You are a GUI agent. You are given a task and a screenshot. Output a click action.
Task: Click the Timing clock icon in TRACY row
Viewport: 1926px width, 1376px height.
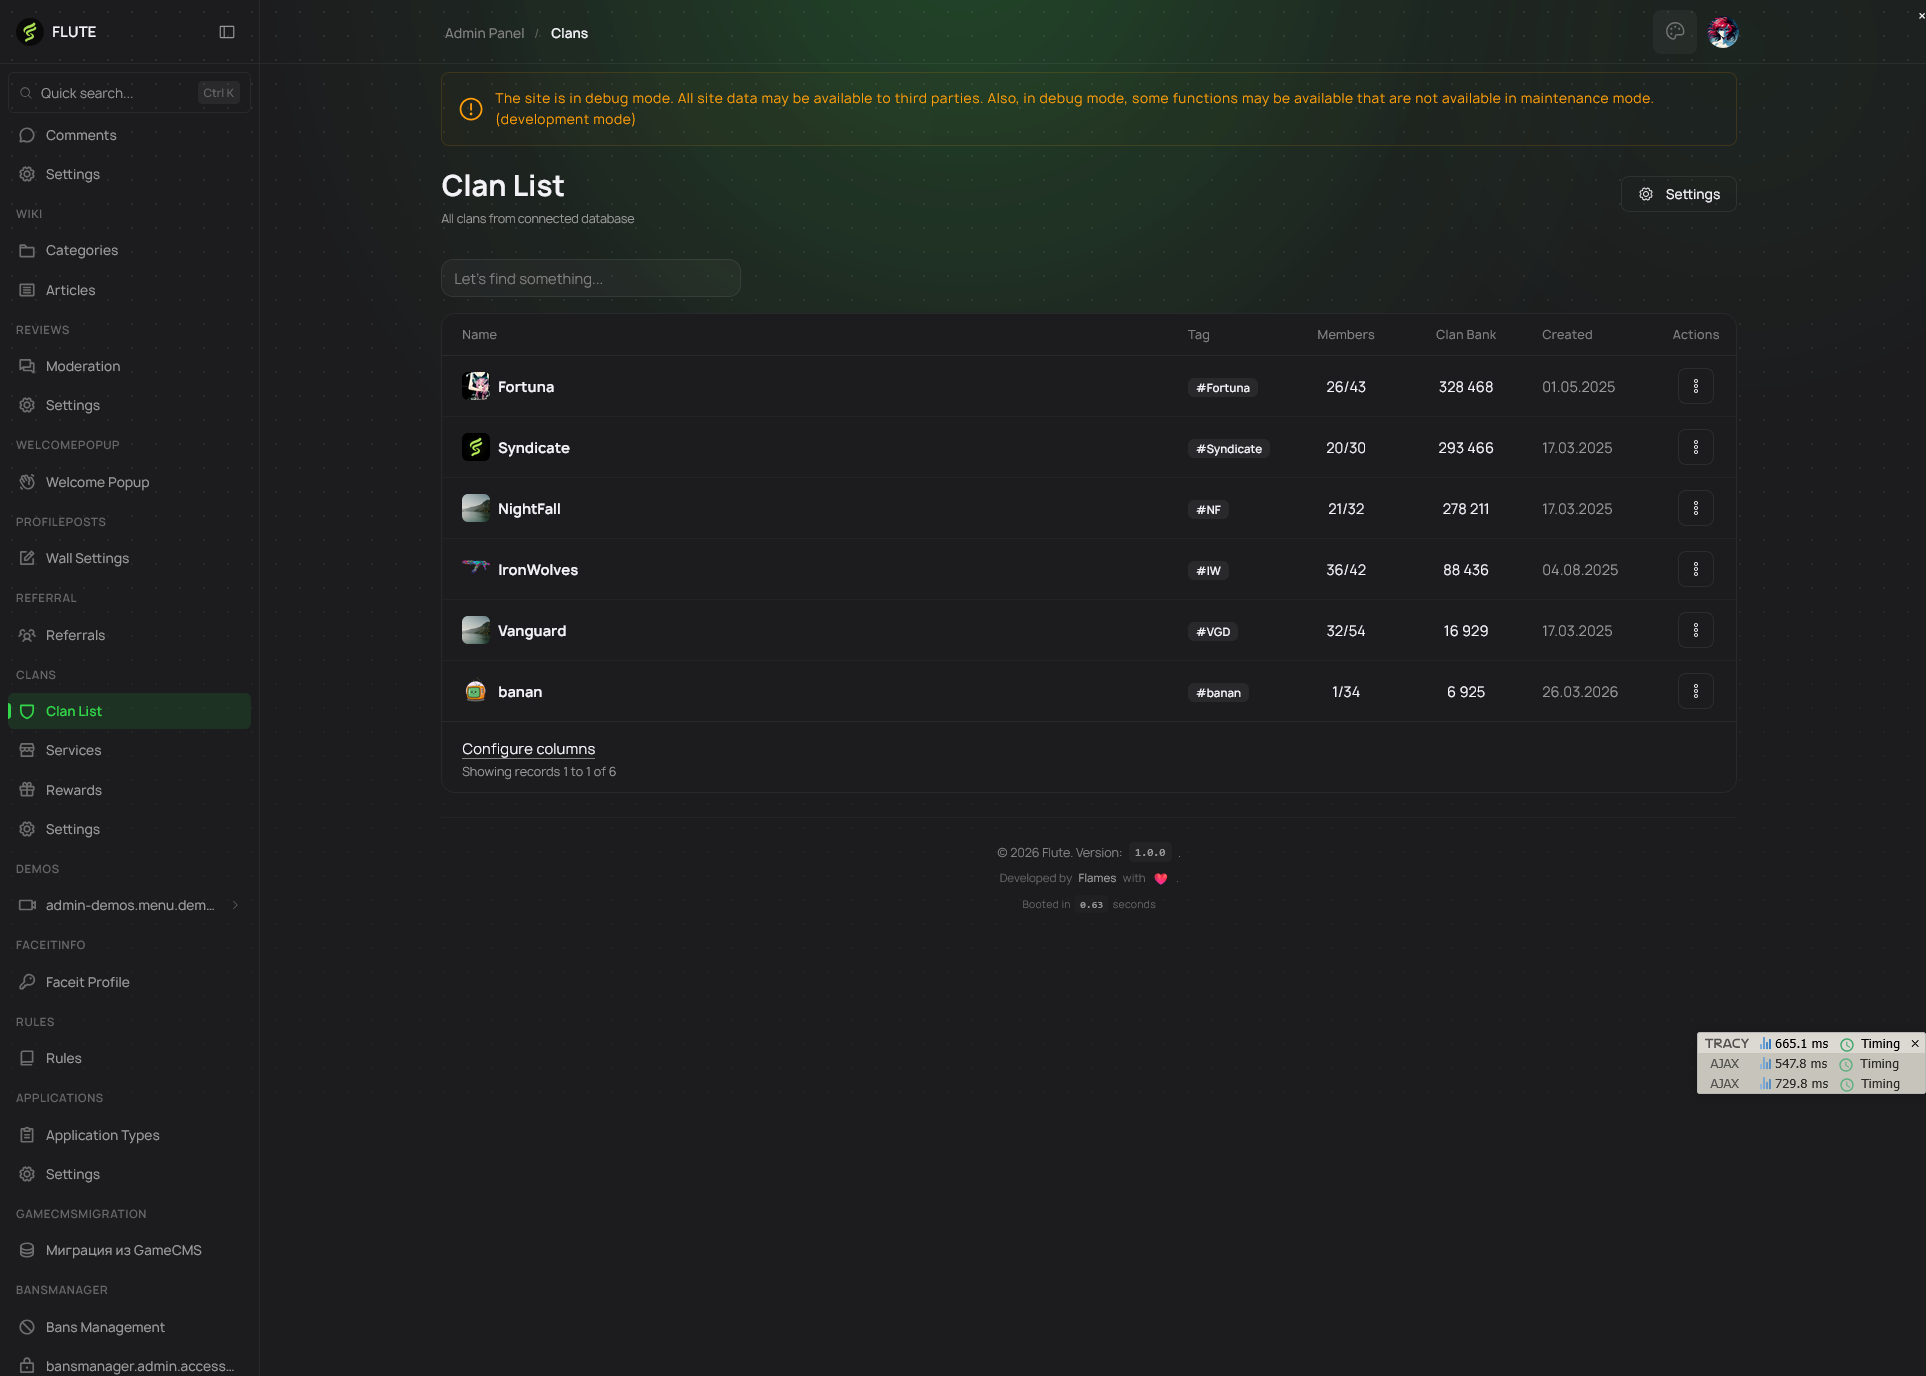[x=1849, y=1043]
